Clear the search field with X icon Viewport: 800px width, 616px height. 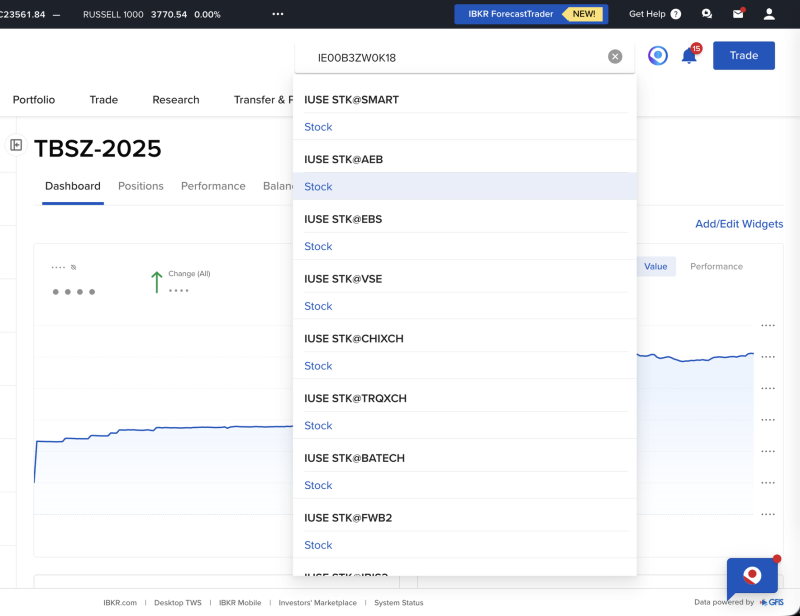[x=615, y=57]
